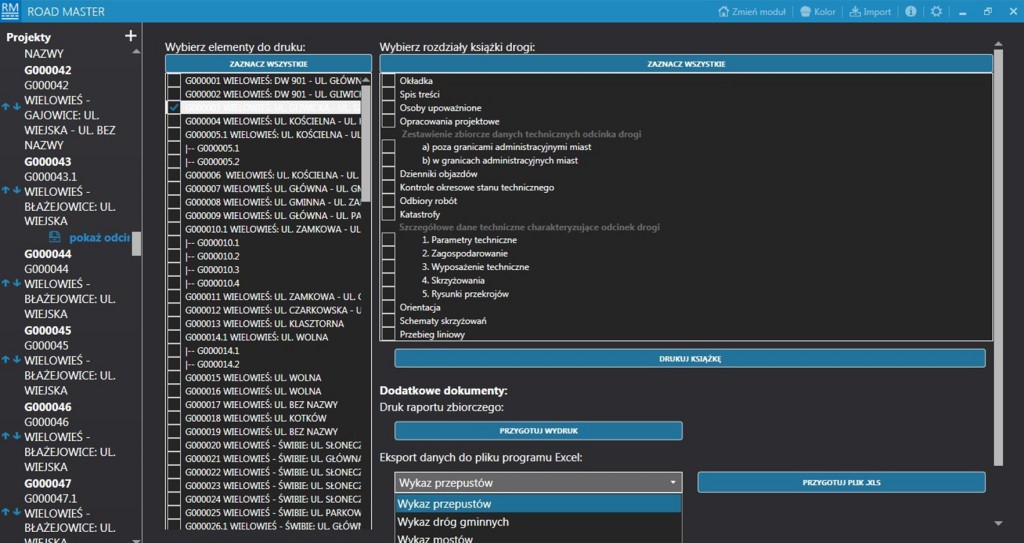Click Osoby upoważnione chapter label
This screenshot has height=543, width=1024.
click(440, 108)
